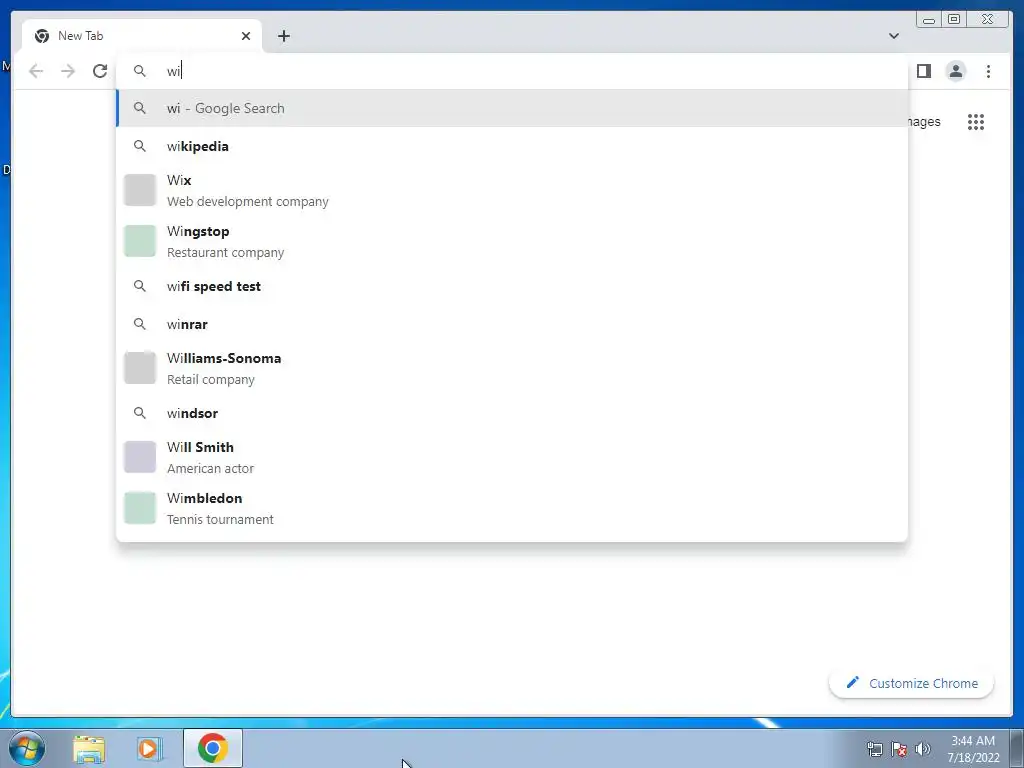The width and height of the screenshot is (1024, 768).
Task: Toggle the Chrome side panel icon
Action: tap(923, 71)
